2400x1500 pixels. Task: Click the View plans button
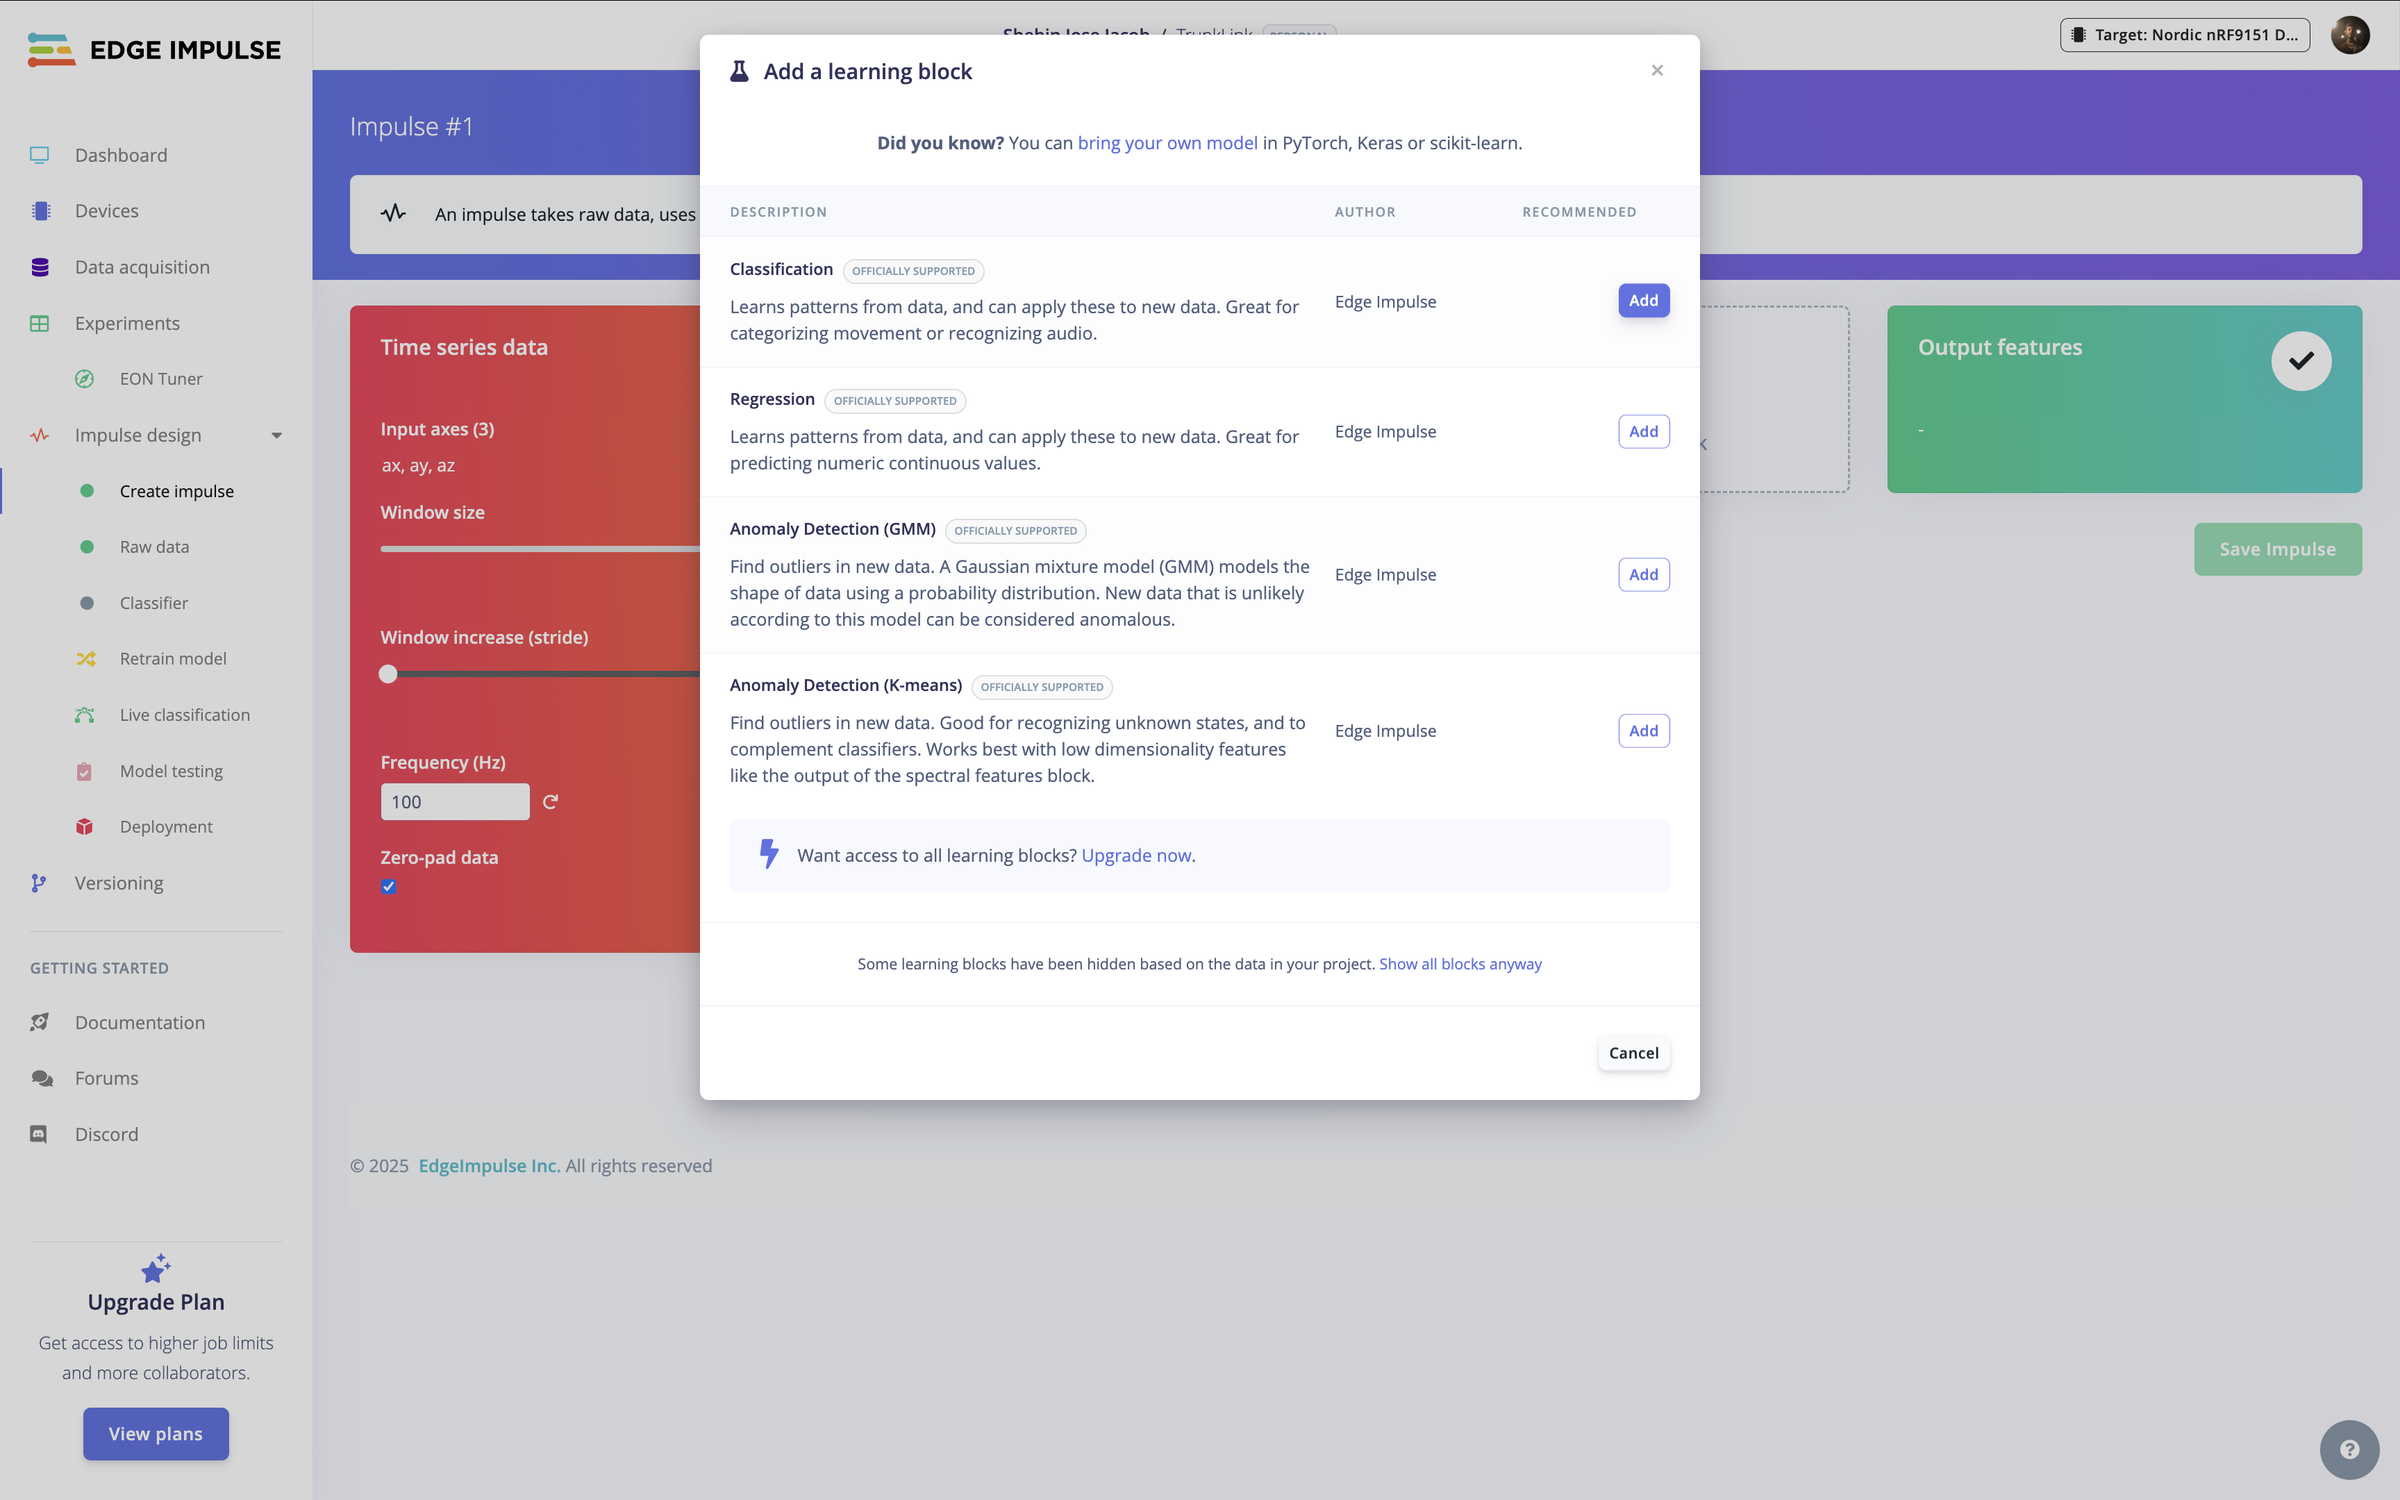coord(156,1434)
